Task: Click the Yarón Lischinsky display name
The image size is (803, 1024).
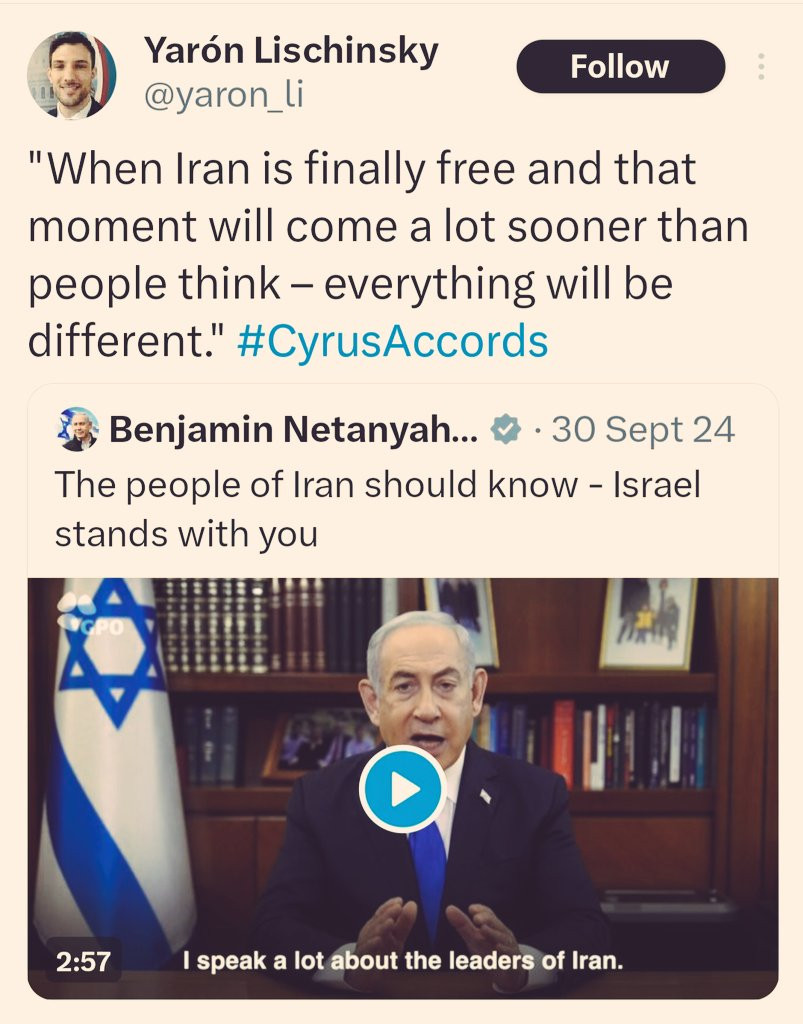Action: [x=291, y=51]
